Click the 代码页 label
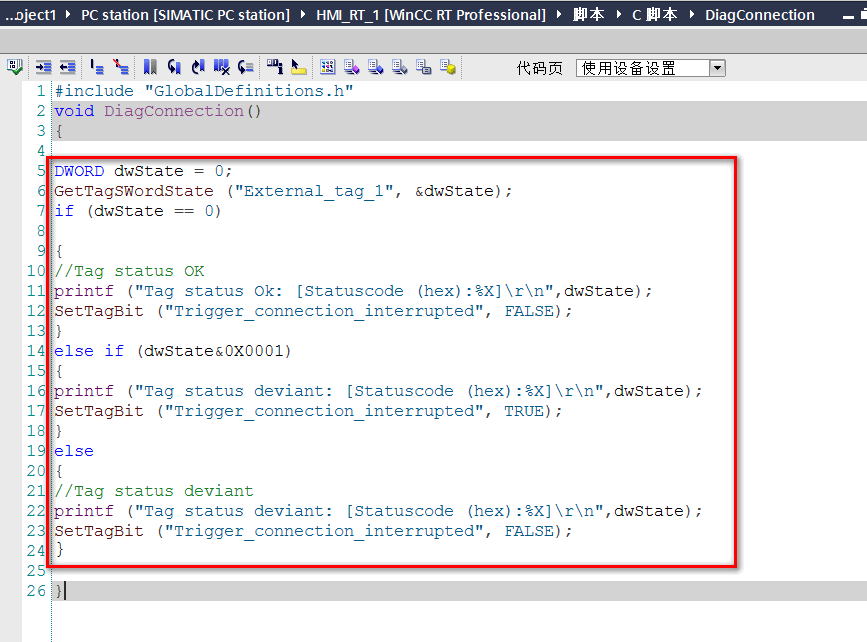Image resolution: width=867 pixels, height=642 pixels. pos(539,68)
